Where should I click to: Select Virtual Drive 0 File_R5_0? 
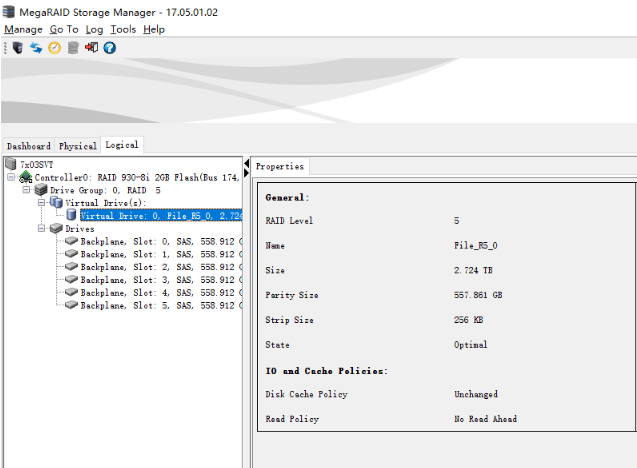tap(158, 215)
